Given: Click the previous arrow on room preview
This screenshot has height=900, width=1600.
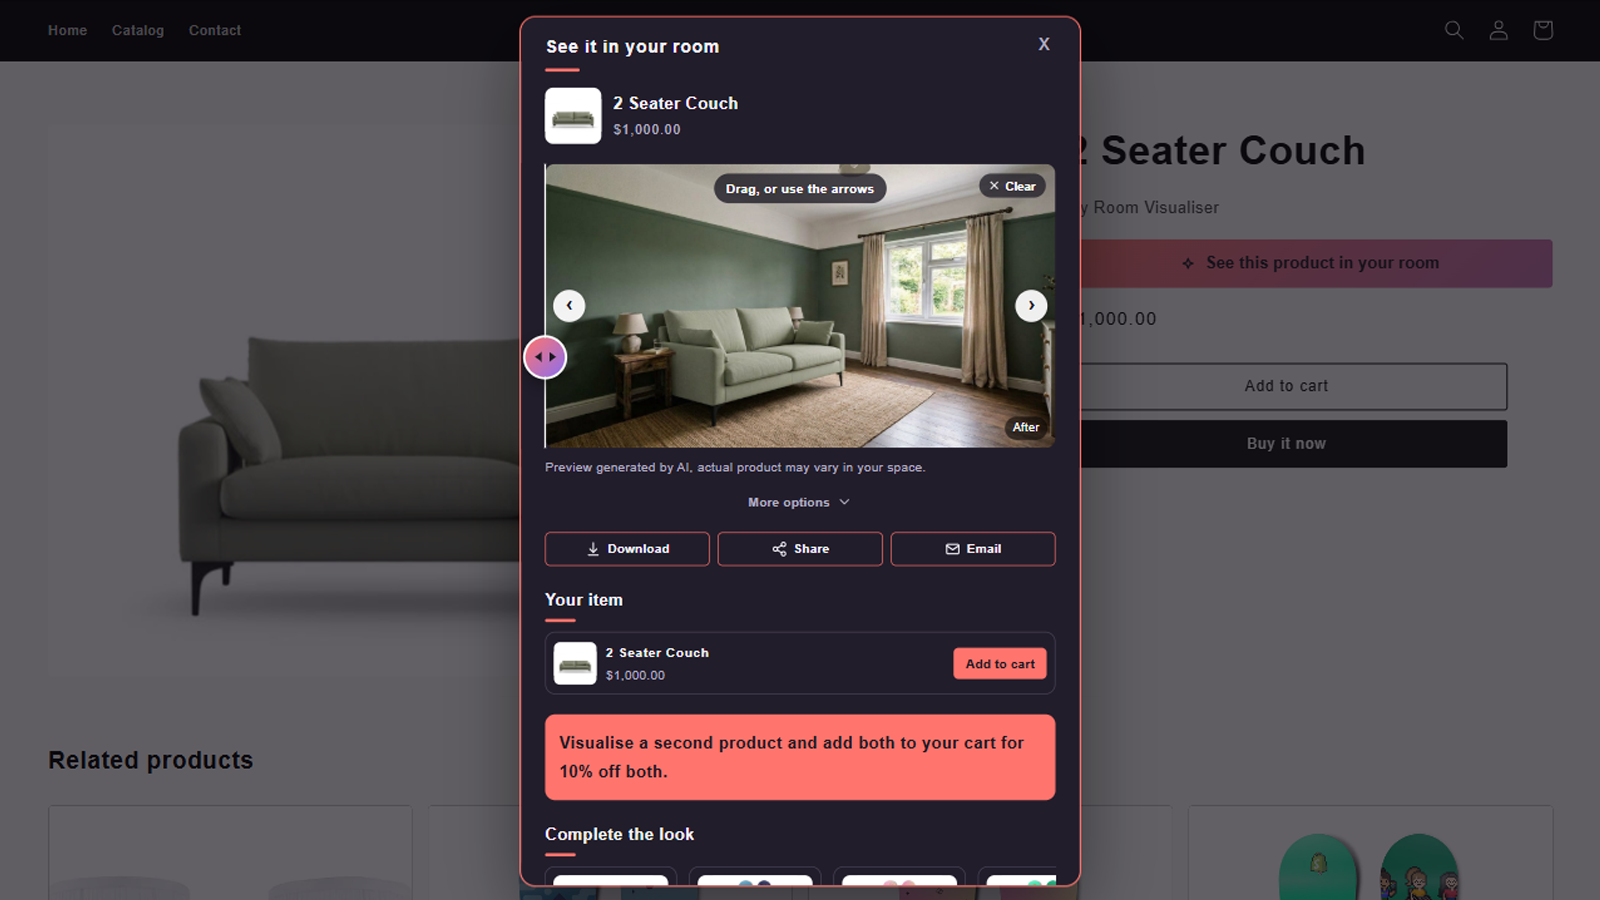Looking at the screenshot, I should coord(569,306).
